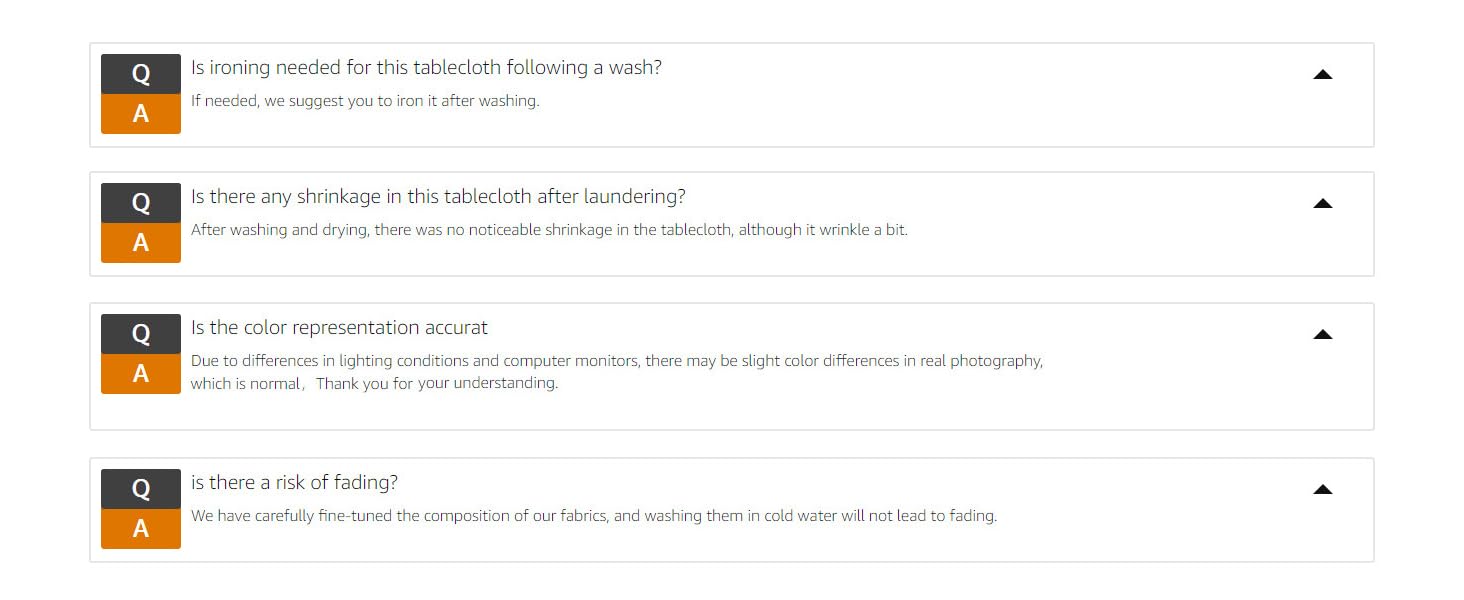This screenshot has height=600, width=1464.
Task: Click the answer suggesting ironing after washing
Action: (365, 101)
